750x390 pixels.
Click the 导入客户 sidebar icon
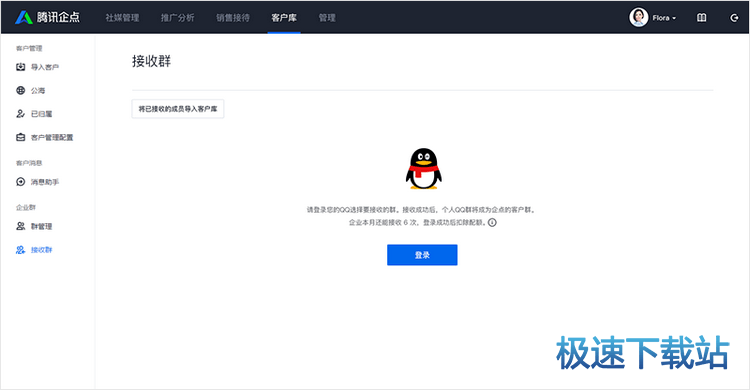coord(21,67)
